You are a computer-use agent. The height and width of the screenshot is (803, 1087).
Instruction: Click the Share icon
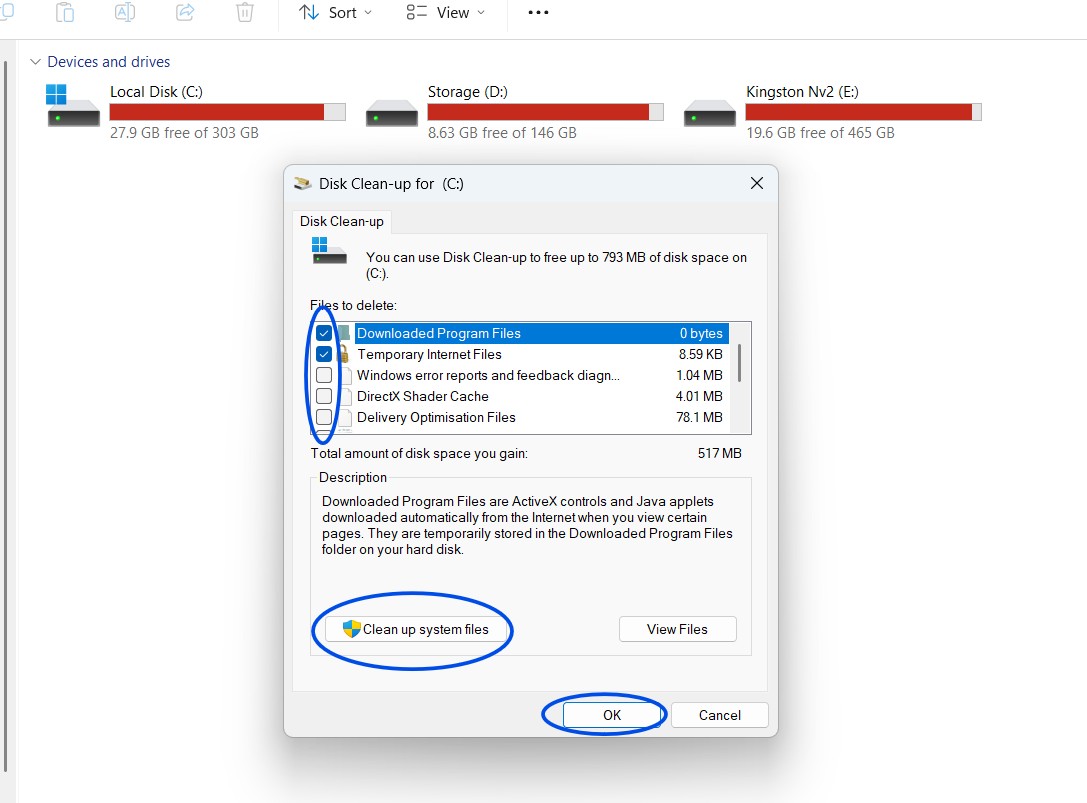[x=185, y=13]
